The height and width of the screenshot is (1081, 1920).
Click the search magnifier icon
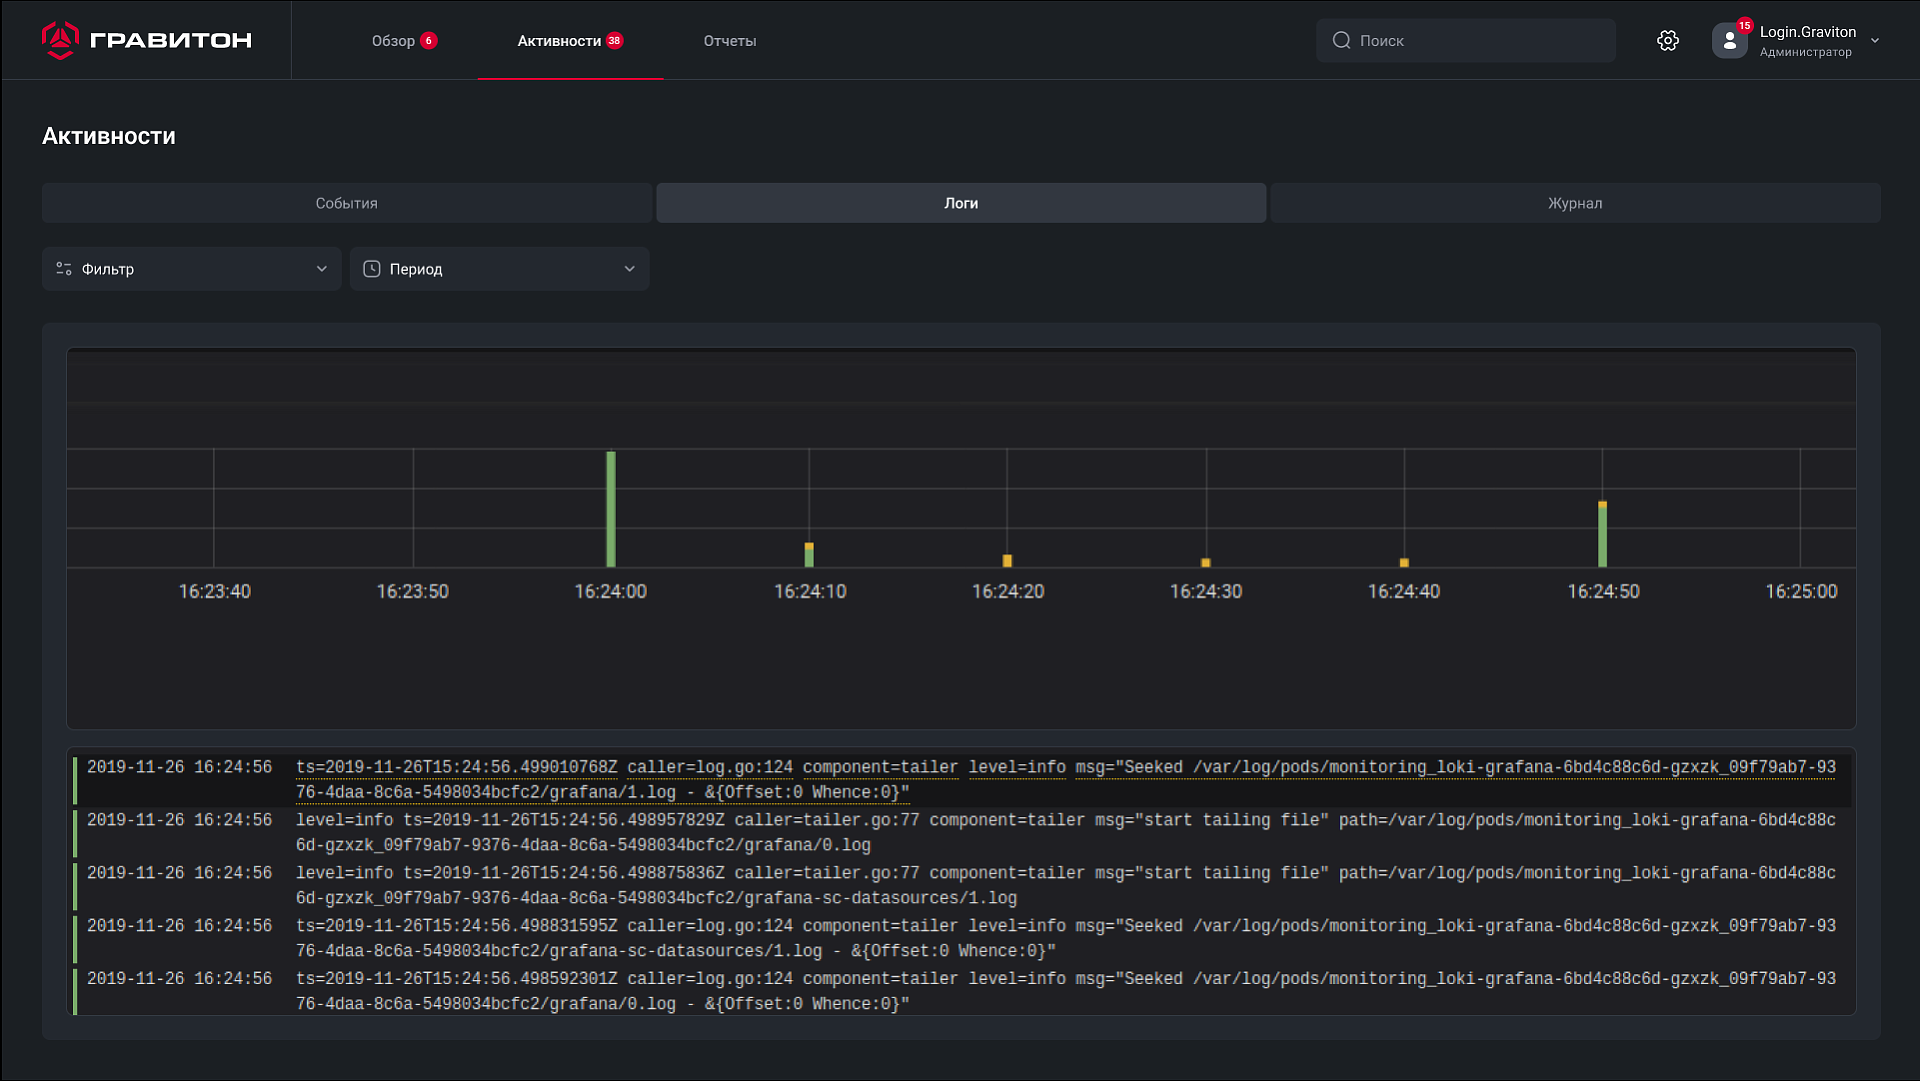(1341, 41)
